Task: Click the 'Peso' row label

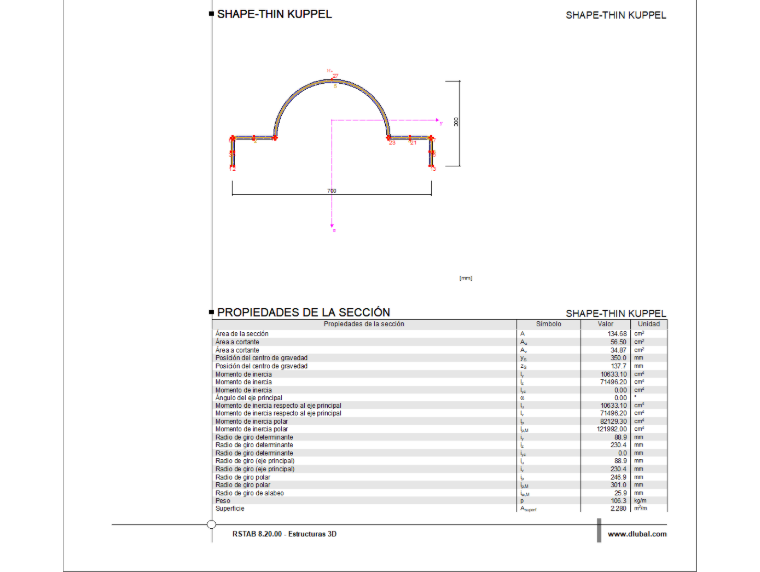Action: coord(223,501)
